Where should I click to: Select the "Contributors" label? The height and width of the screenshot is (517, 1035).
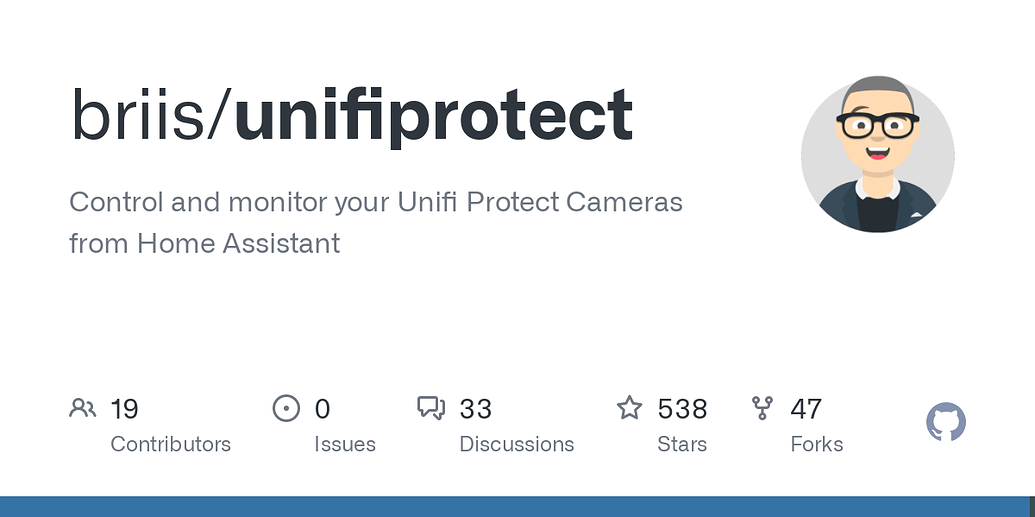point(170,444)
